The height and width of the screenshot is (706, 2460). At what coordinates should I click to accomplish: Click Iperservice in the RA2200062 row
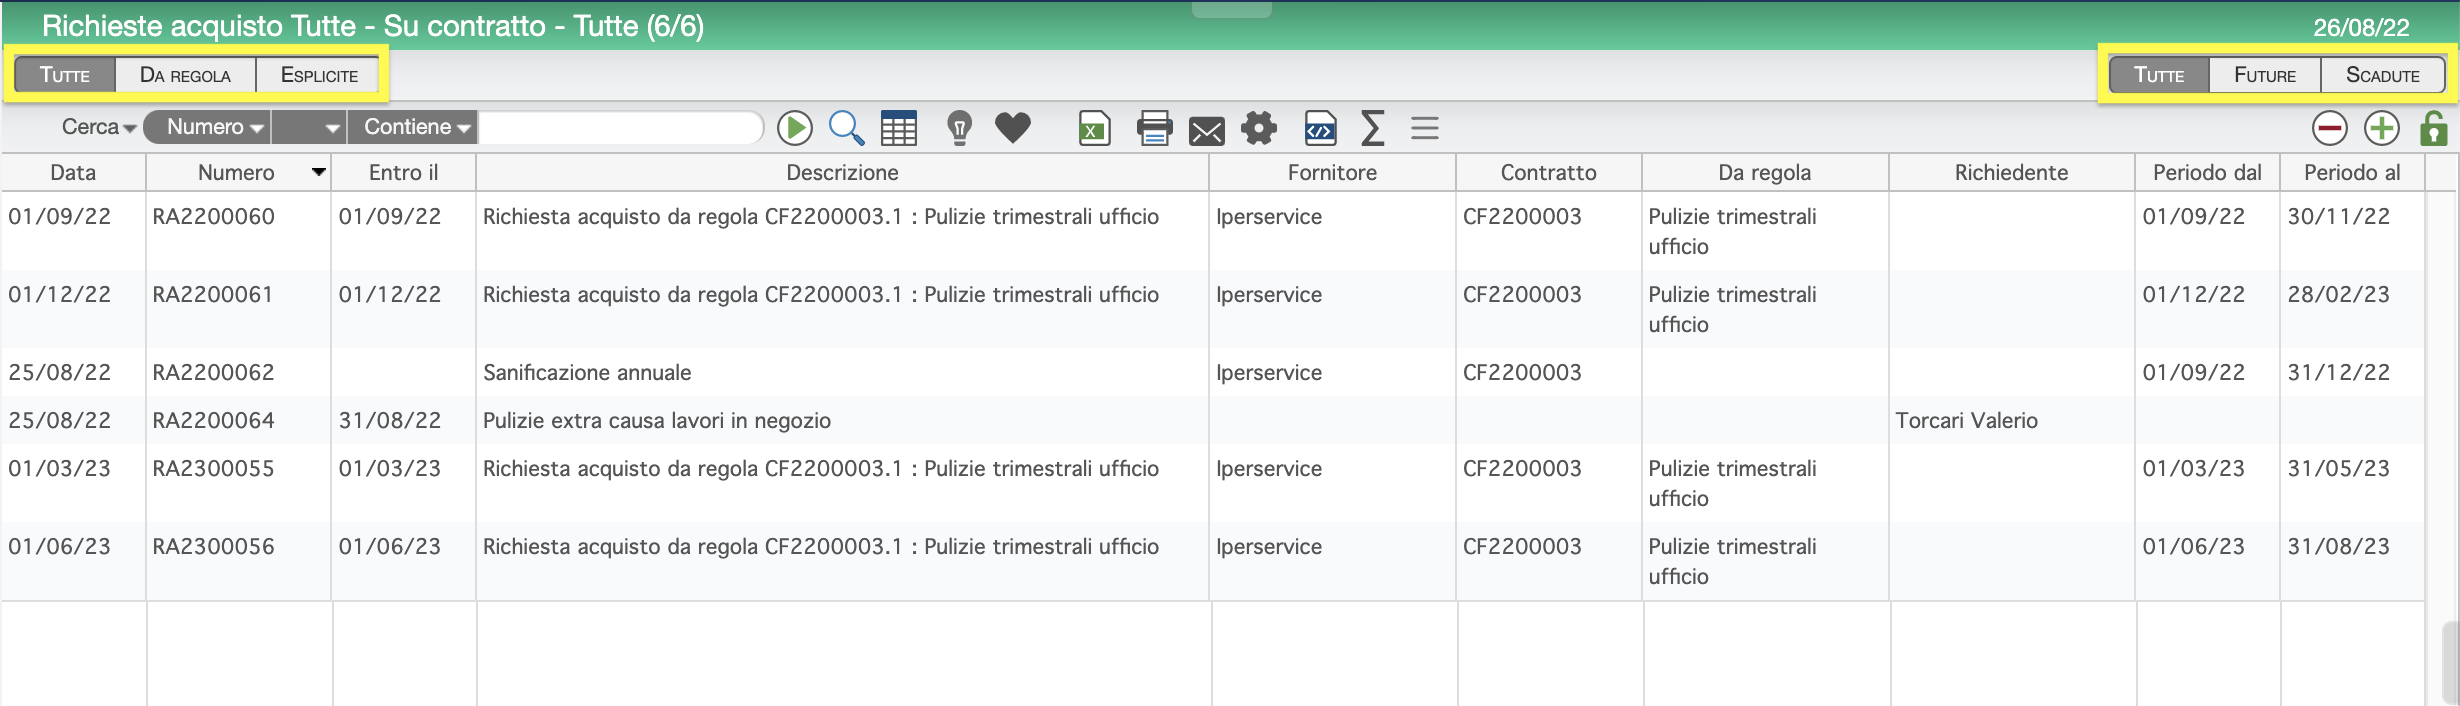coord(1269,372)
